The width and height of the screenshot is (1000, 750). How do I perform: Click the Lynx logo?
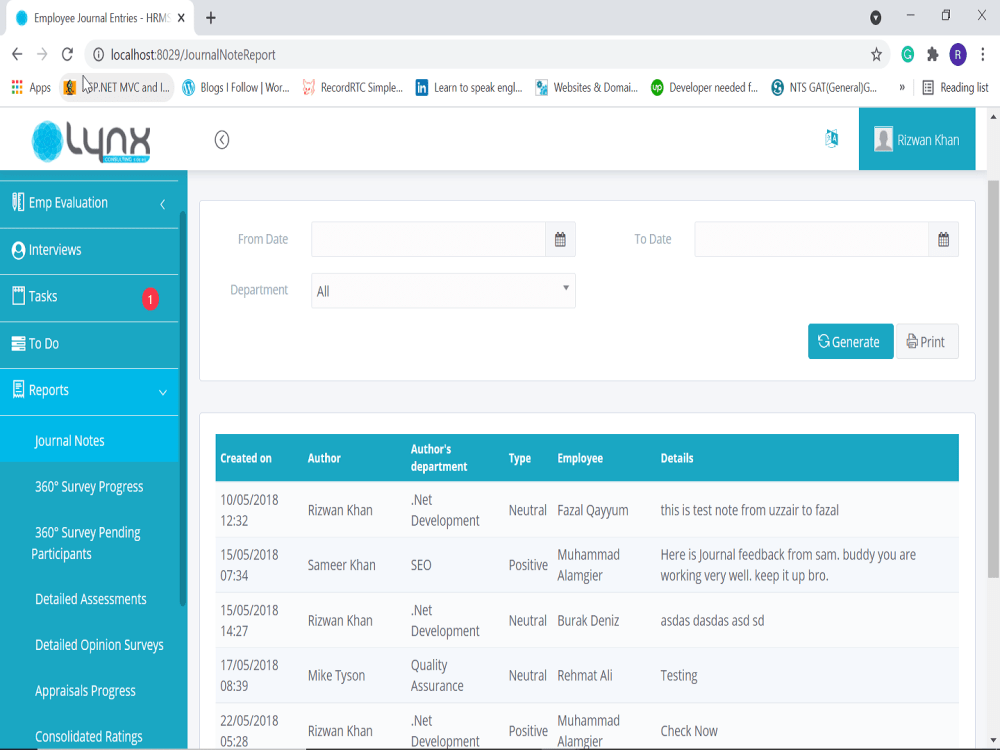91,141
